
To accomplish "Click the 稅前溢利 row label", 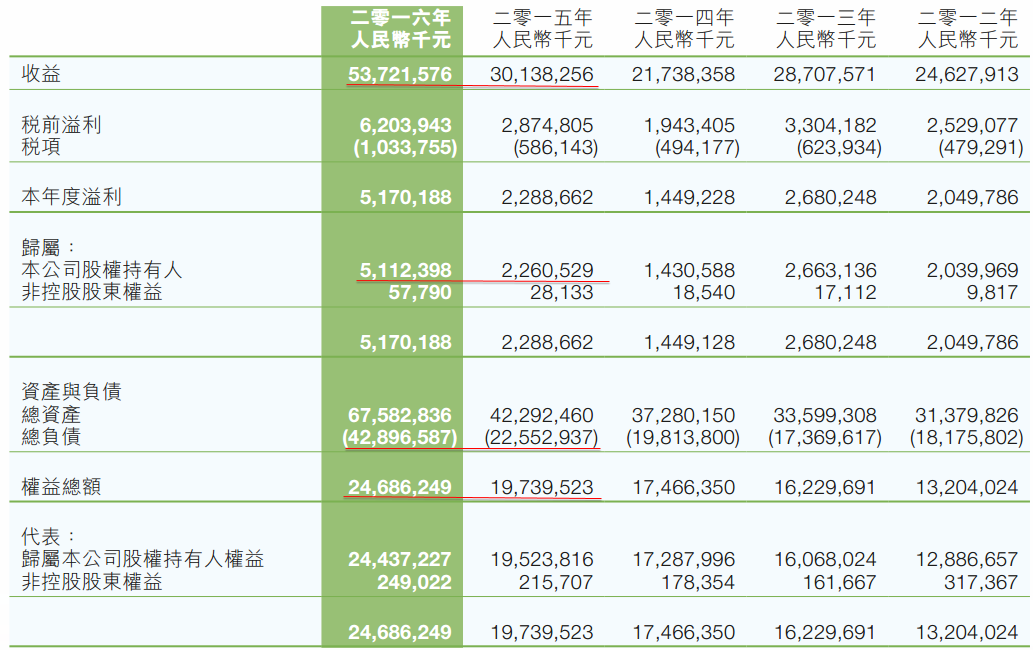I will (x=62, y=126).
